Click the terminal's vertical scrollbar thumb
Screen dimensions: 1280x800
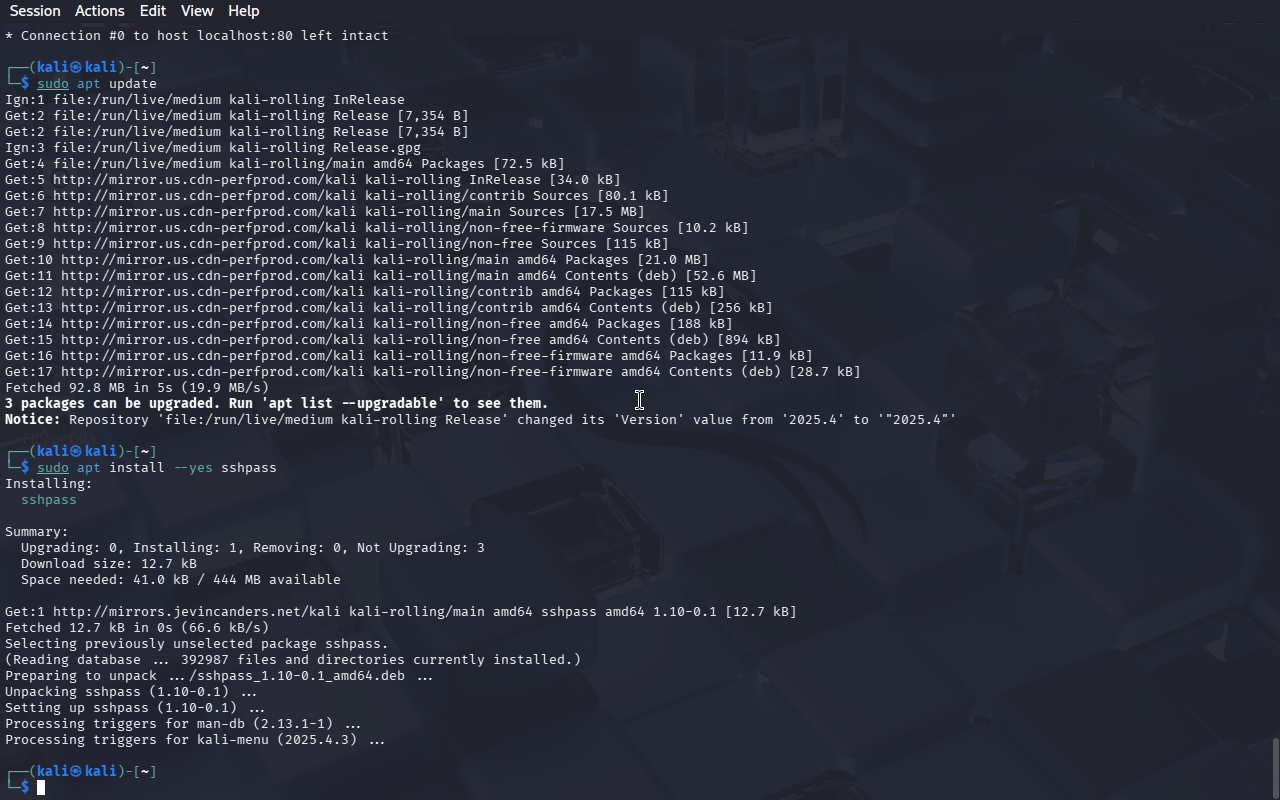(x=1275, y=767)
